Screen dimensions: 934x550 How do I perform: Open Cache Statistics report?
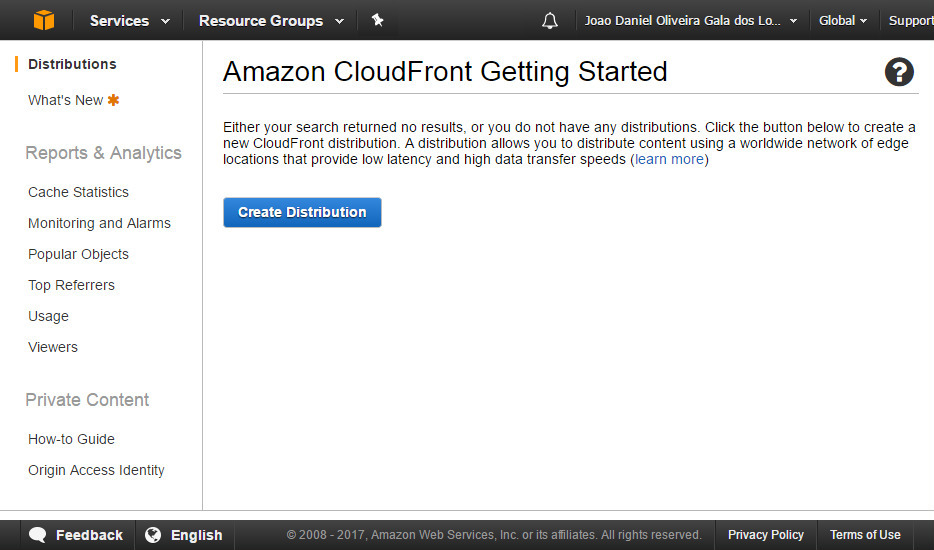[x=78, y=192]
